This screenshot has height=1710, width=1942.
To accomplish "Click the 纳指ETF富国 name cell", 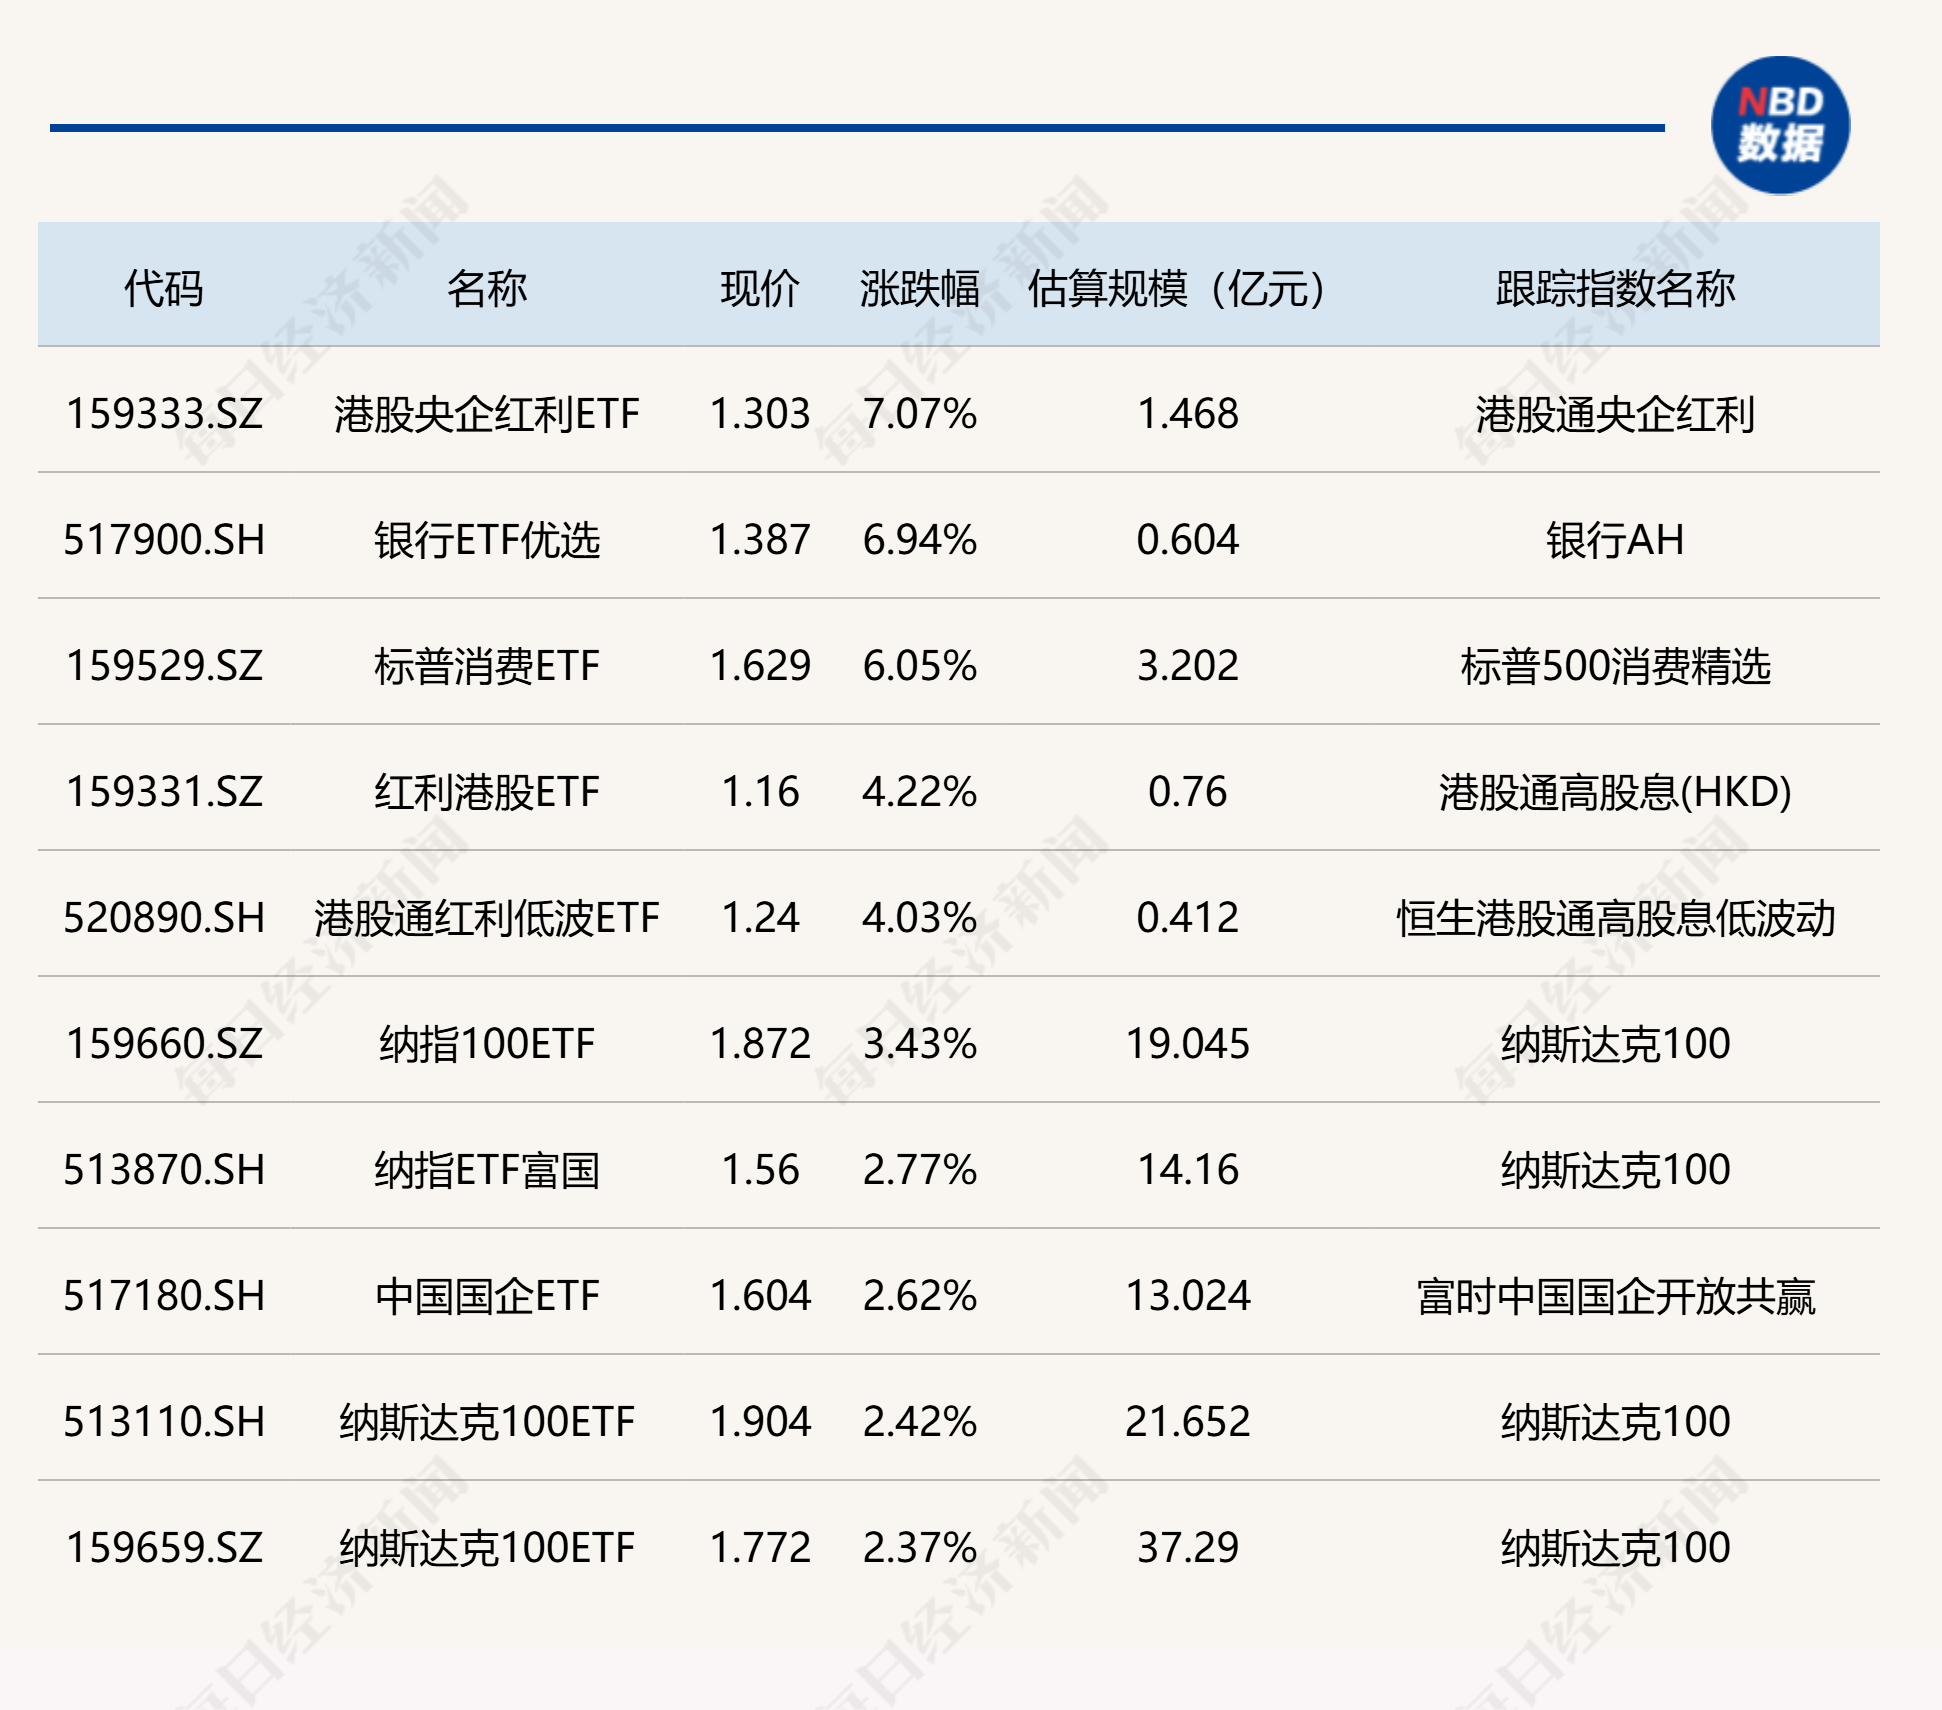I will 486,1170.
